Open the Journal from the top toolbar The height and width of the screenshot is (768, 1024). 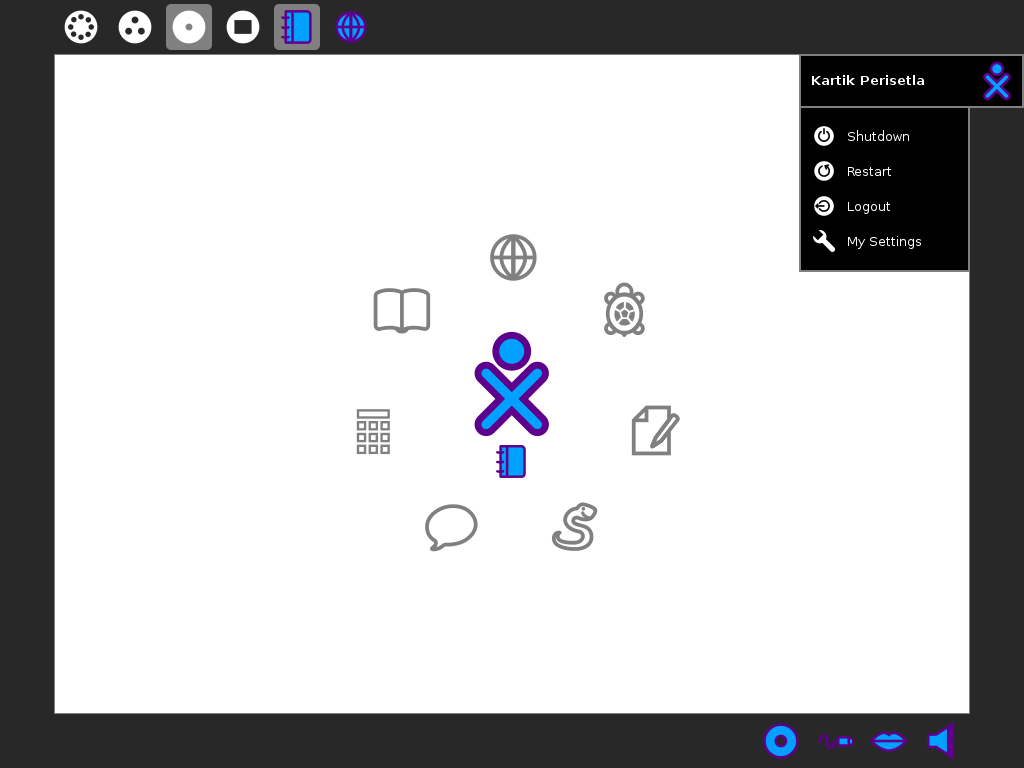click(297, 27)
